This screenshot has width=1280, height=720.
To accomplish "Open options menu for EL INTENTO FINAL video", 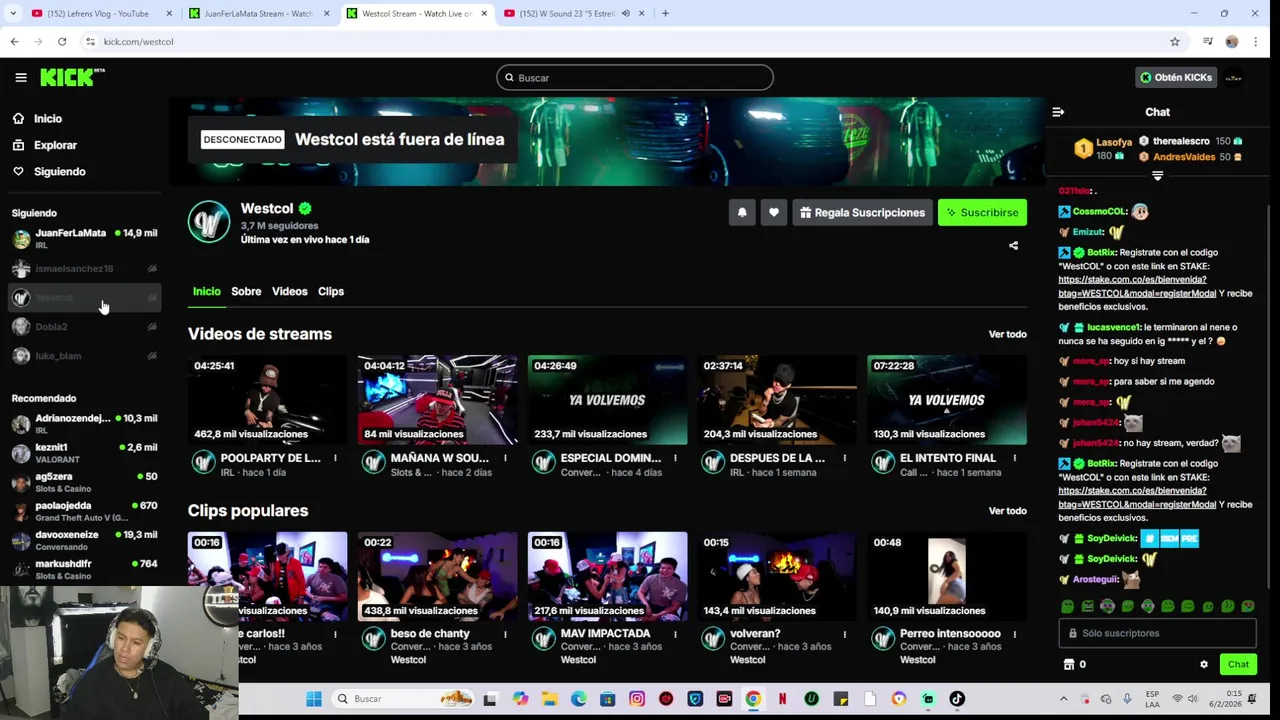I will click(1015, 458).
